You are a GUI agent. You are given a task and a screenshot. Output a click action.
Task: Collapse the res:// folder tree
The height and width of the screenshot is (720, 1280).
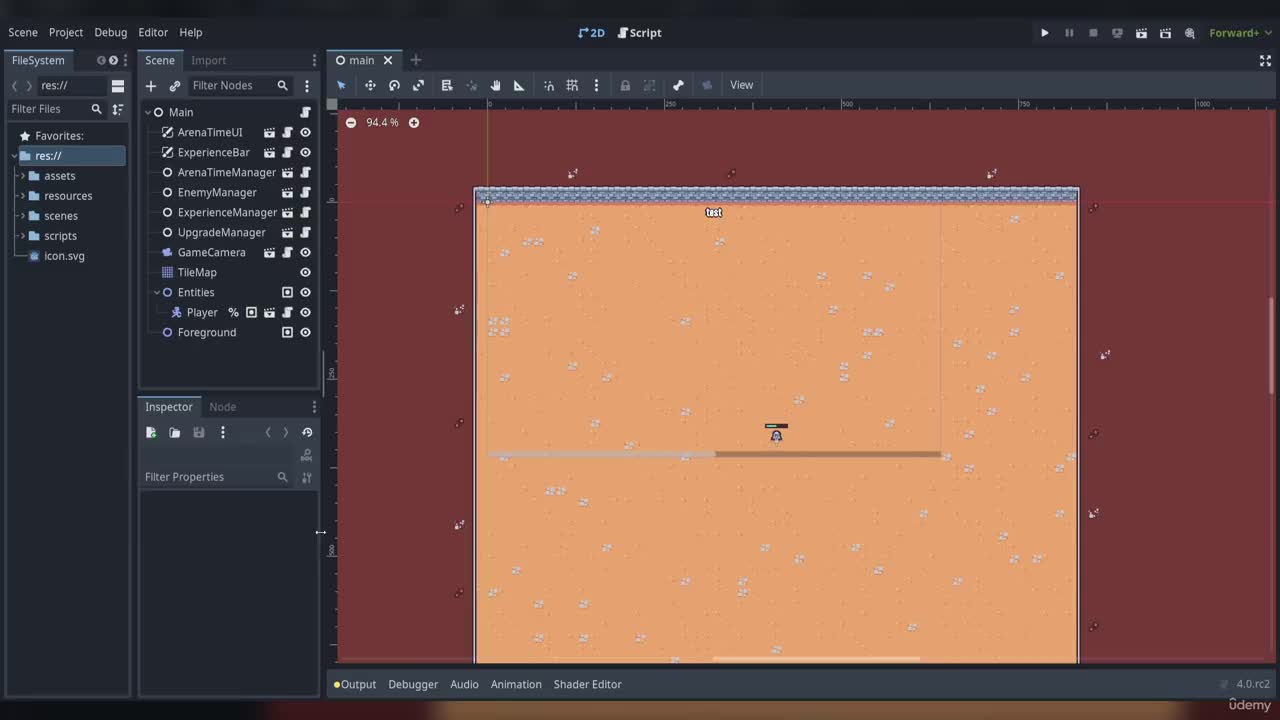coord(13,156)
